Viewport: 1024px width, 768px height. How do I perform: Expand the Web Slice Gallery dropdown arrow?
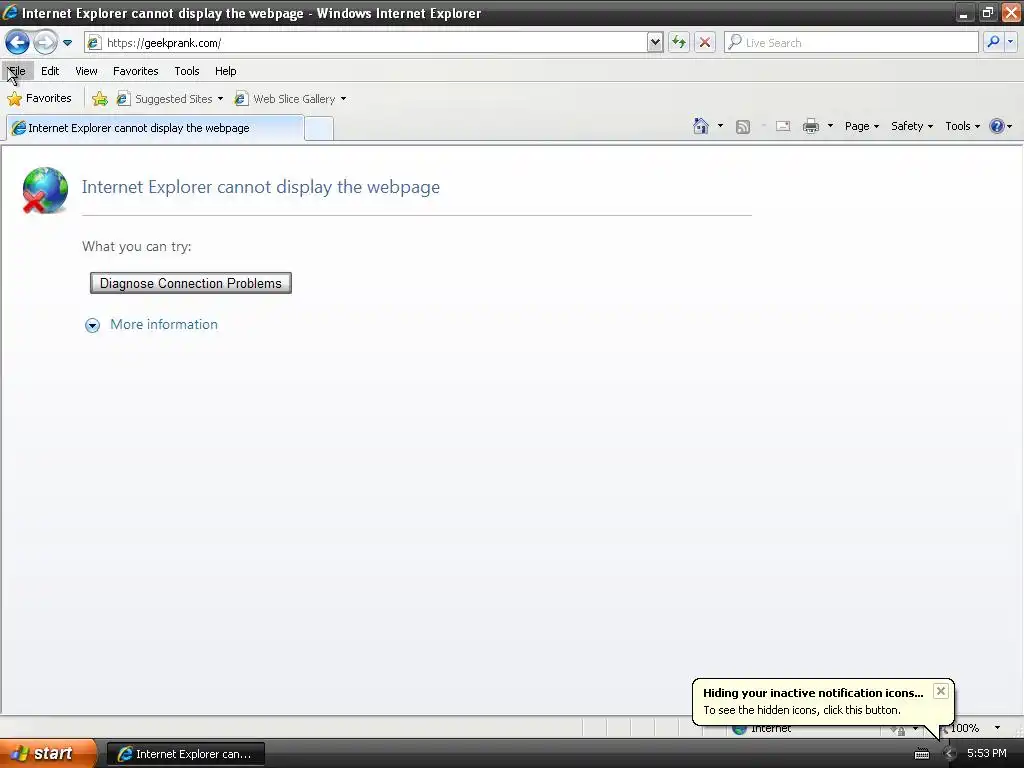pyautogui.click(x=344, y=99)
